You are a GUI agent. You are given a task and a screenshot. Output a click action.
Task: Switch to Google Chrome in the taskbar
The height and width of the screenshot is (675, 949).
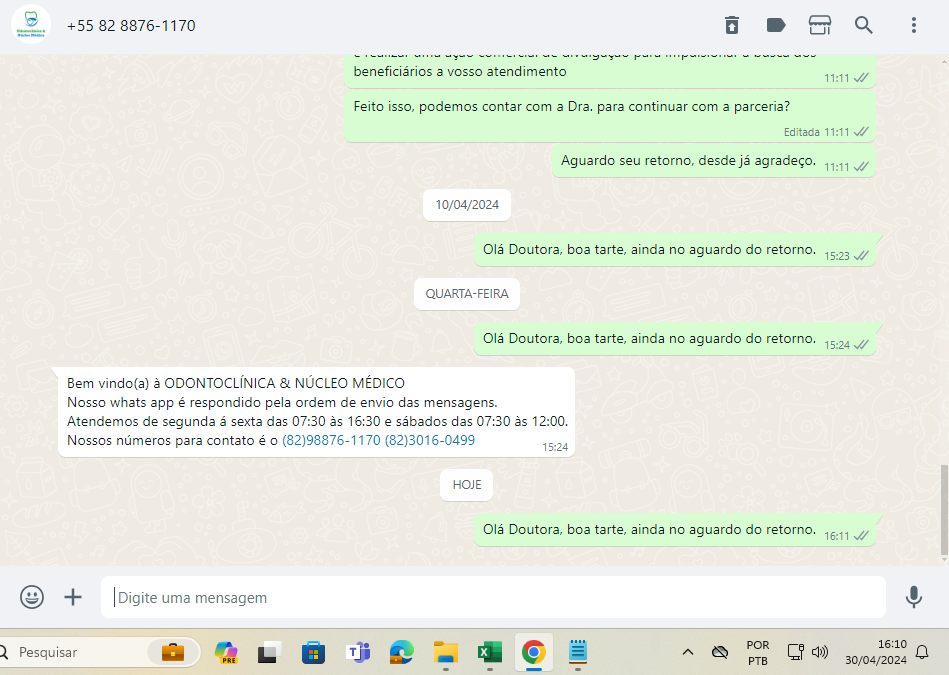coord(533,652)
